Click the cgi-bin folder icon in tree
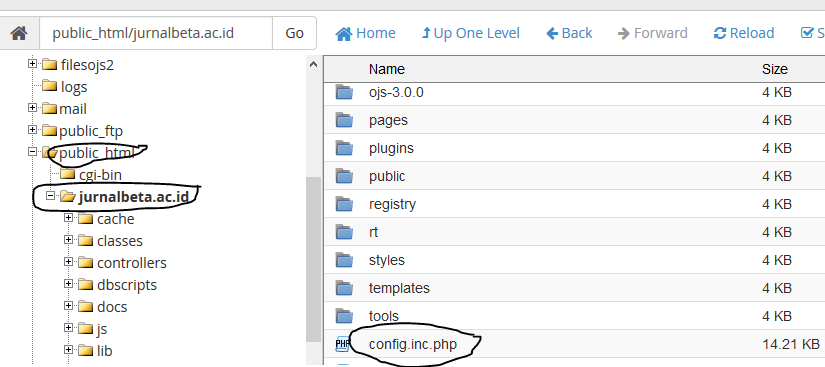825x367 pixels. click(67, 174)
